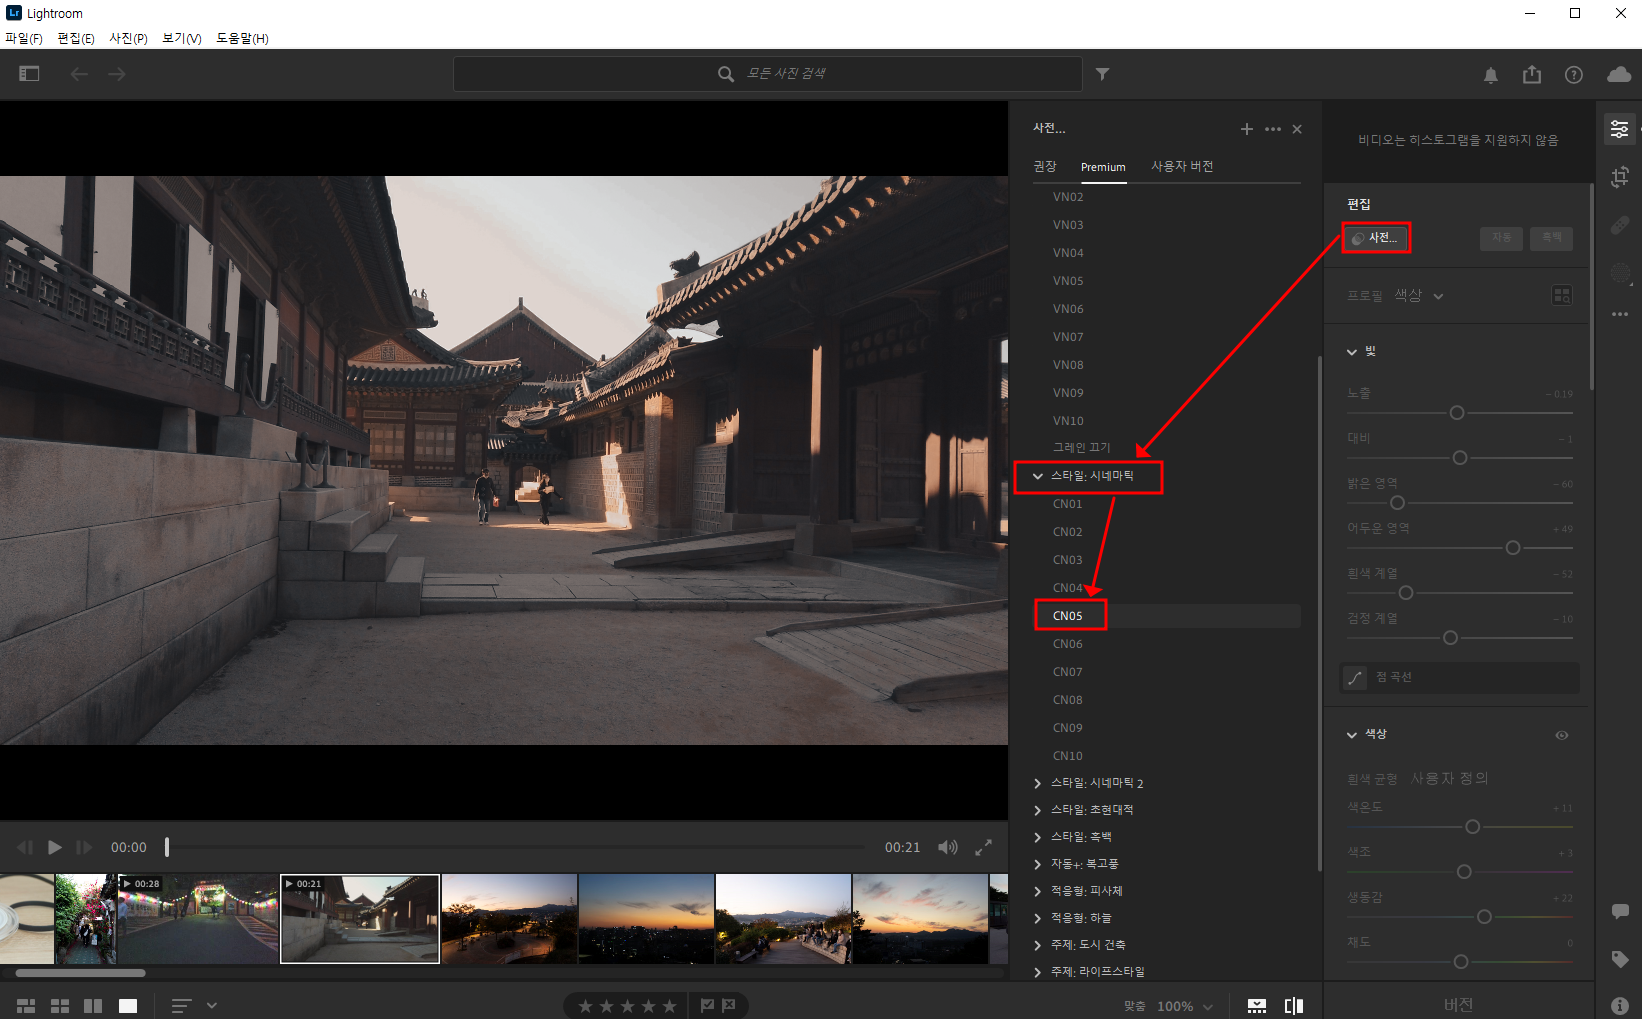Image resolution: width=1642 pixels, height=1019 pixels.
Task: Expand the 스타일: 흑백 preset group
Action: (x=1037, y=837)
